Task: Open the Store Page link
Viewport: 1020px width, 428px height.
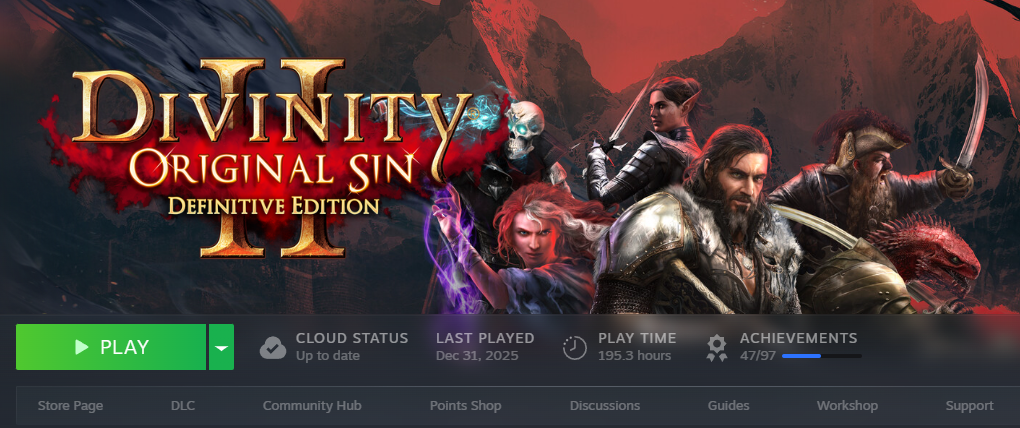Action: (70, 406)
